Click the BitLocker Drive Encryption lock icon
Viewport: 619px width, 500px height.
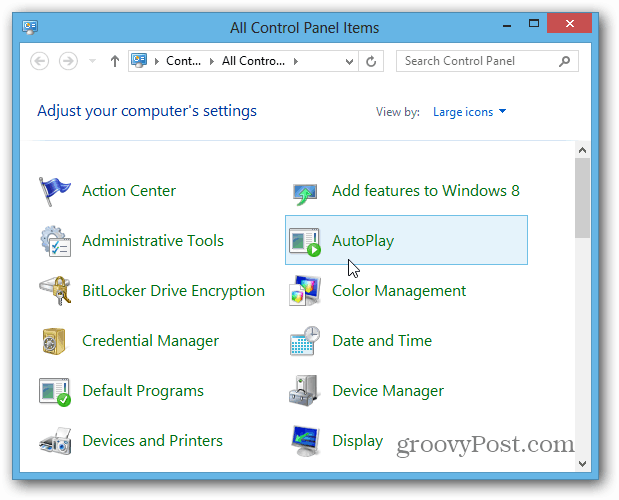[55, 291]
